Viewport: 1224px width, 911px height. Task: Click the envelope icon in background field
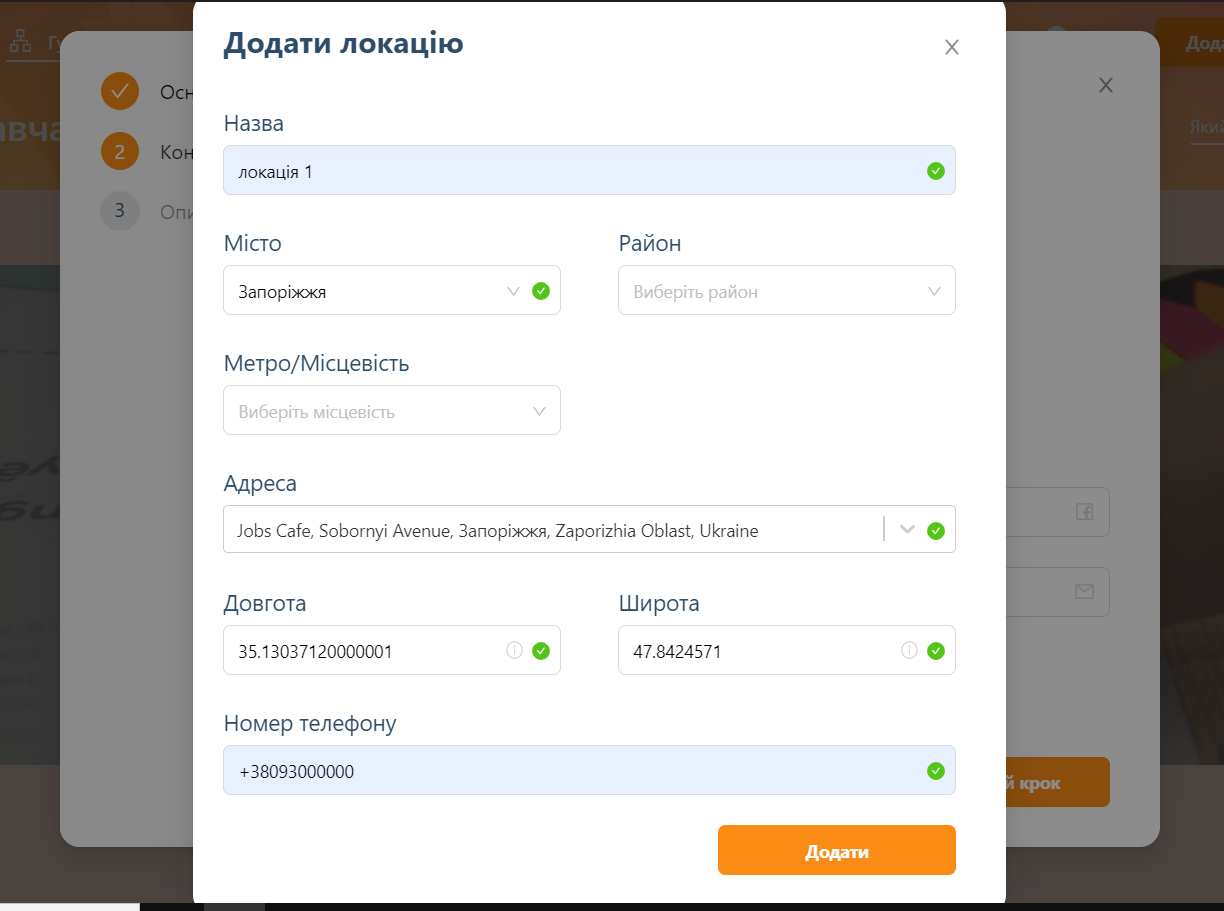click(x=1084, y=592)
